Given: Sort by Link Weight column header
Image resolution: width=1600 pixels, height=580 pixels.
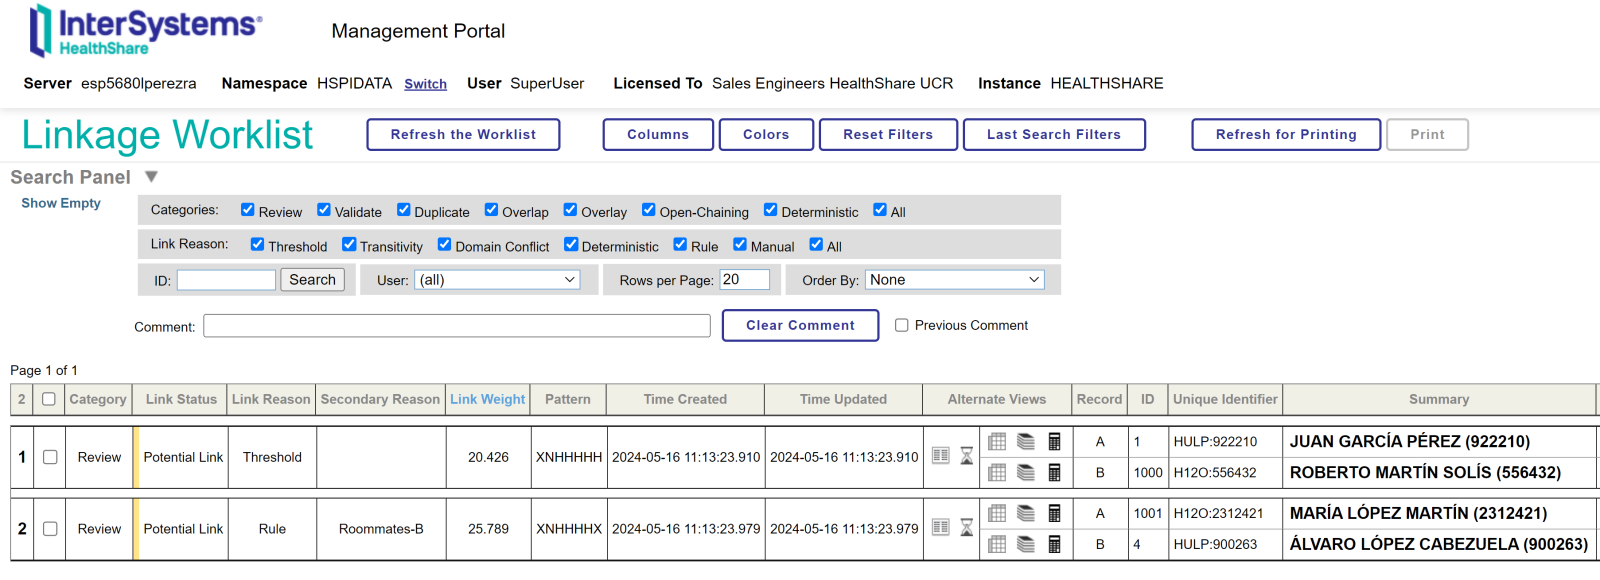Looking at the screenshot, I should [x=487, y=399].
